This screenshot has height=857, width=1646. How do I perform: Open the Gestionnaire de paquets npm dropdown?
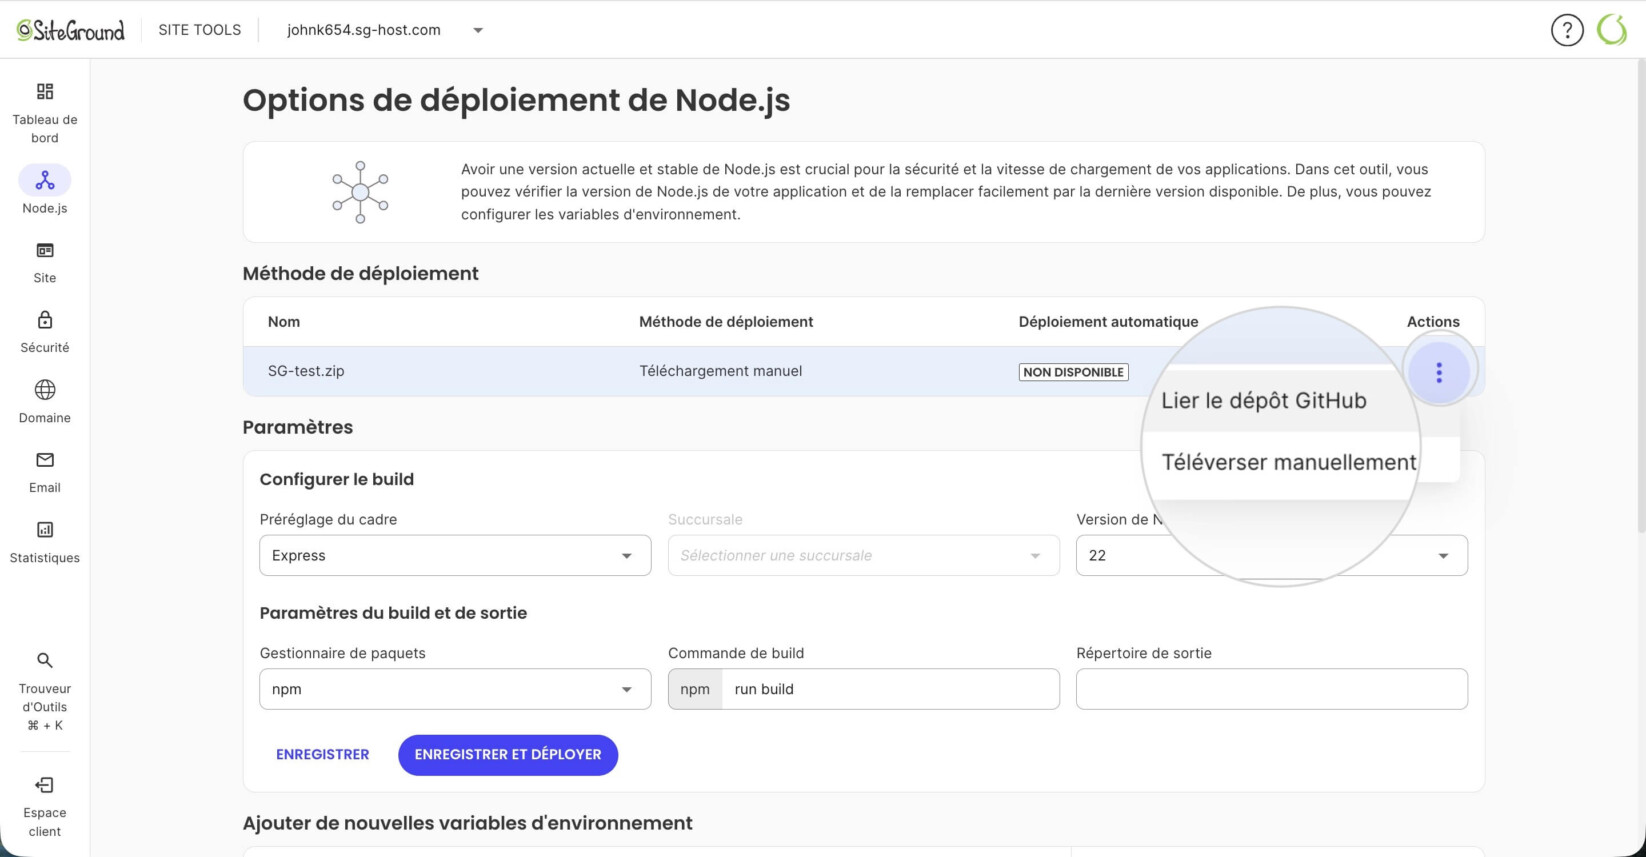(455, 689)
